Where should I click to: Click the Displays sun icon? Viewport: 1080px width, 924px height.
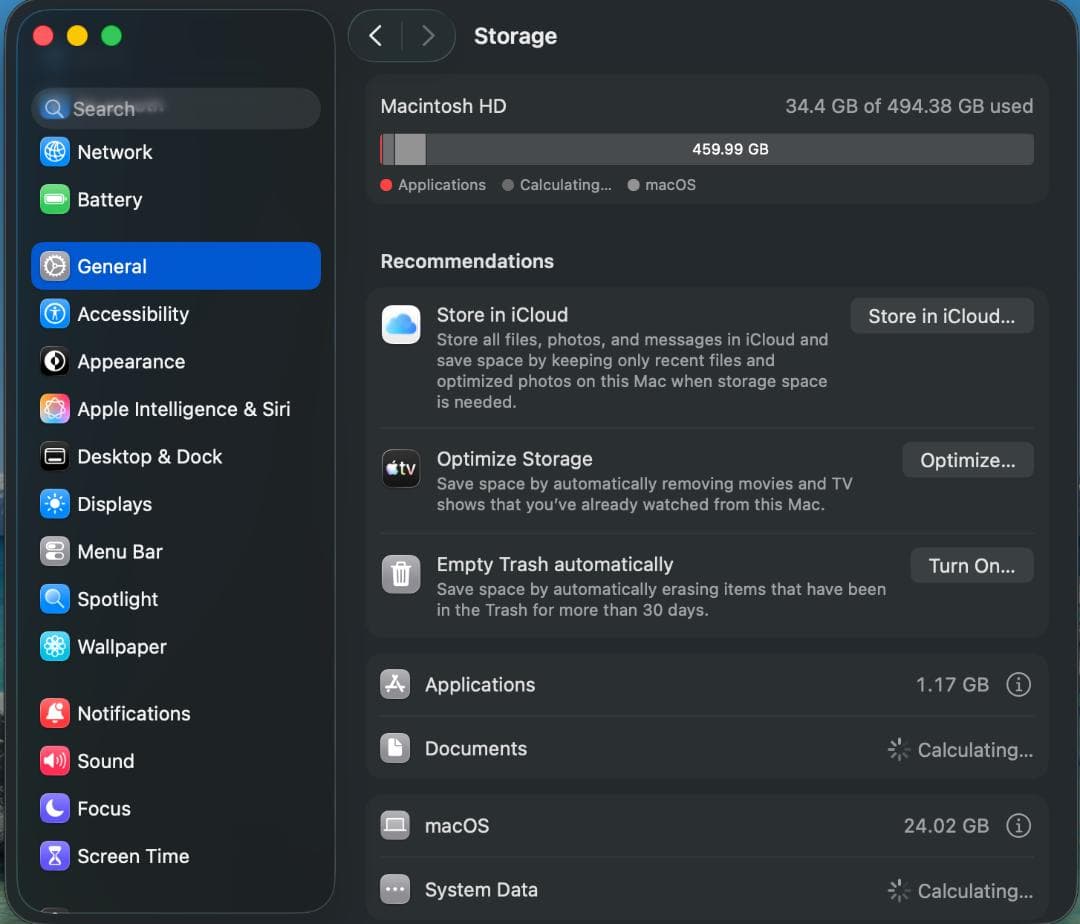[x=54, y=503]
